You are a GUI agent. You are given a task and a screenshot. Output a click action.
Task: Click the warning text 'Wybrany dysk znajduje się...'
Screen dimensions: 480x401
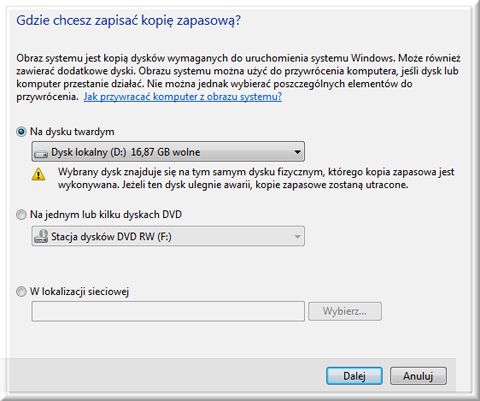[256, 178]
